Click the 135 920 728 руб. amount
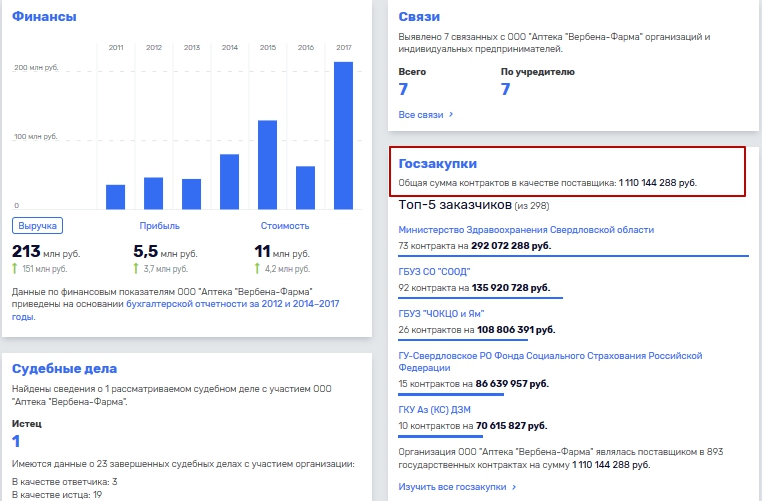This screenshot has height=501, width=762. coord(511,288)
